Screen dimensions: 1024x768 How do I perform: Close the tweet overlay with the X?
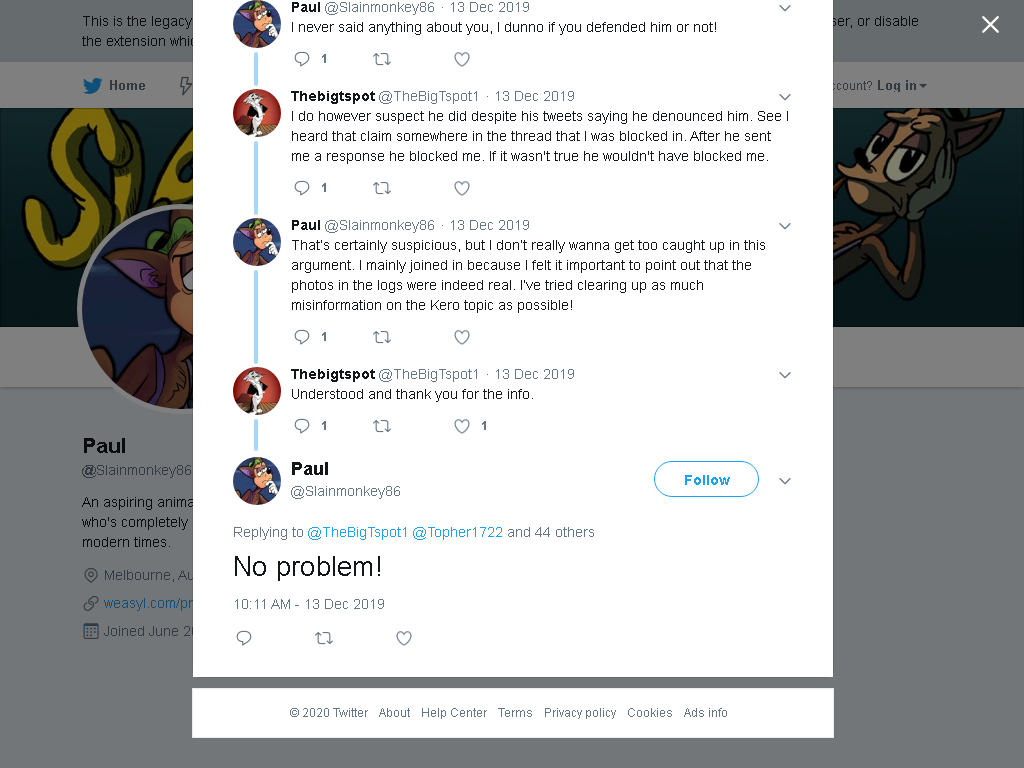point(990,25)
